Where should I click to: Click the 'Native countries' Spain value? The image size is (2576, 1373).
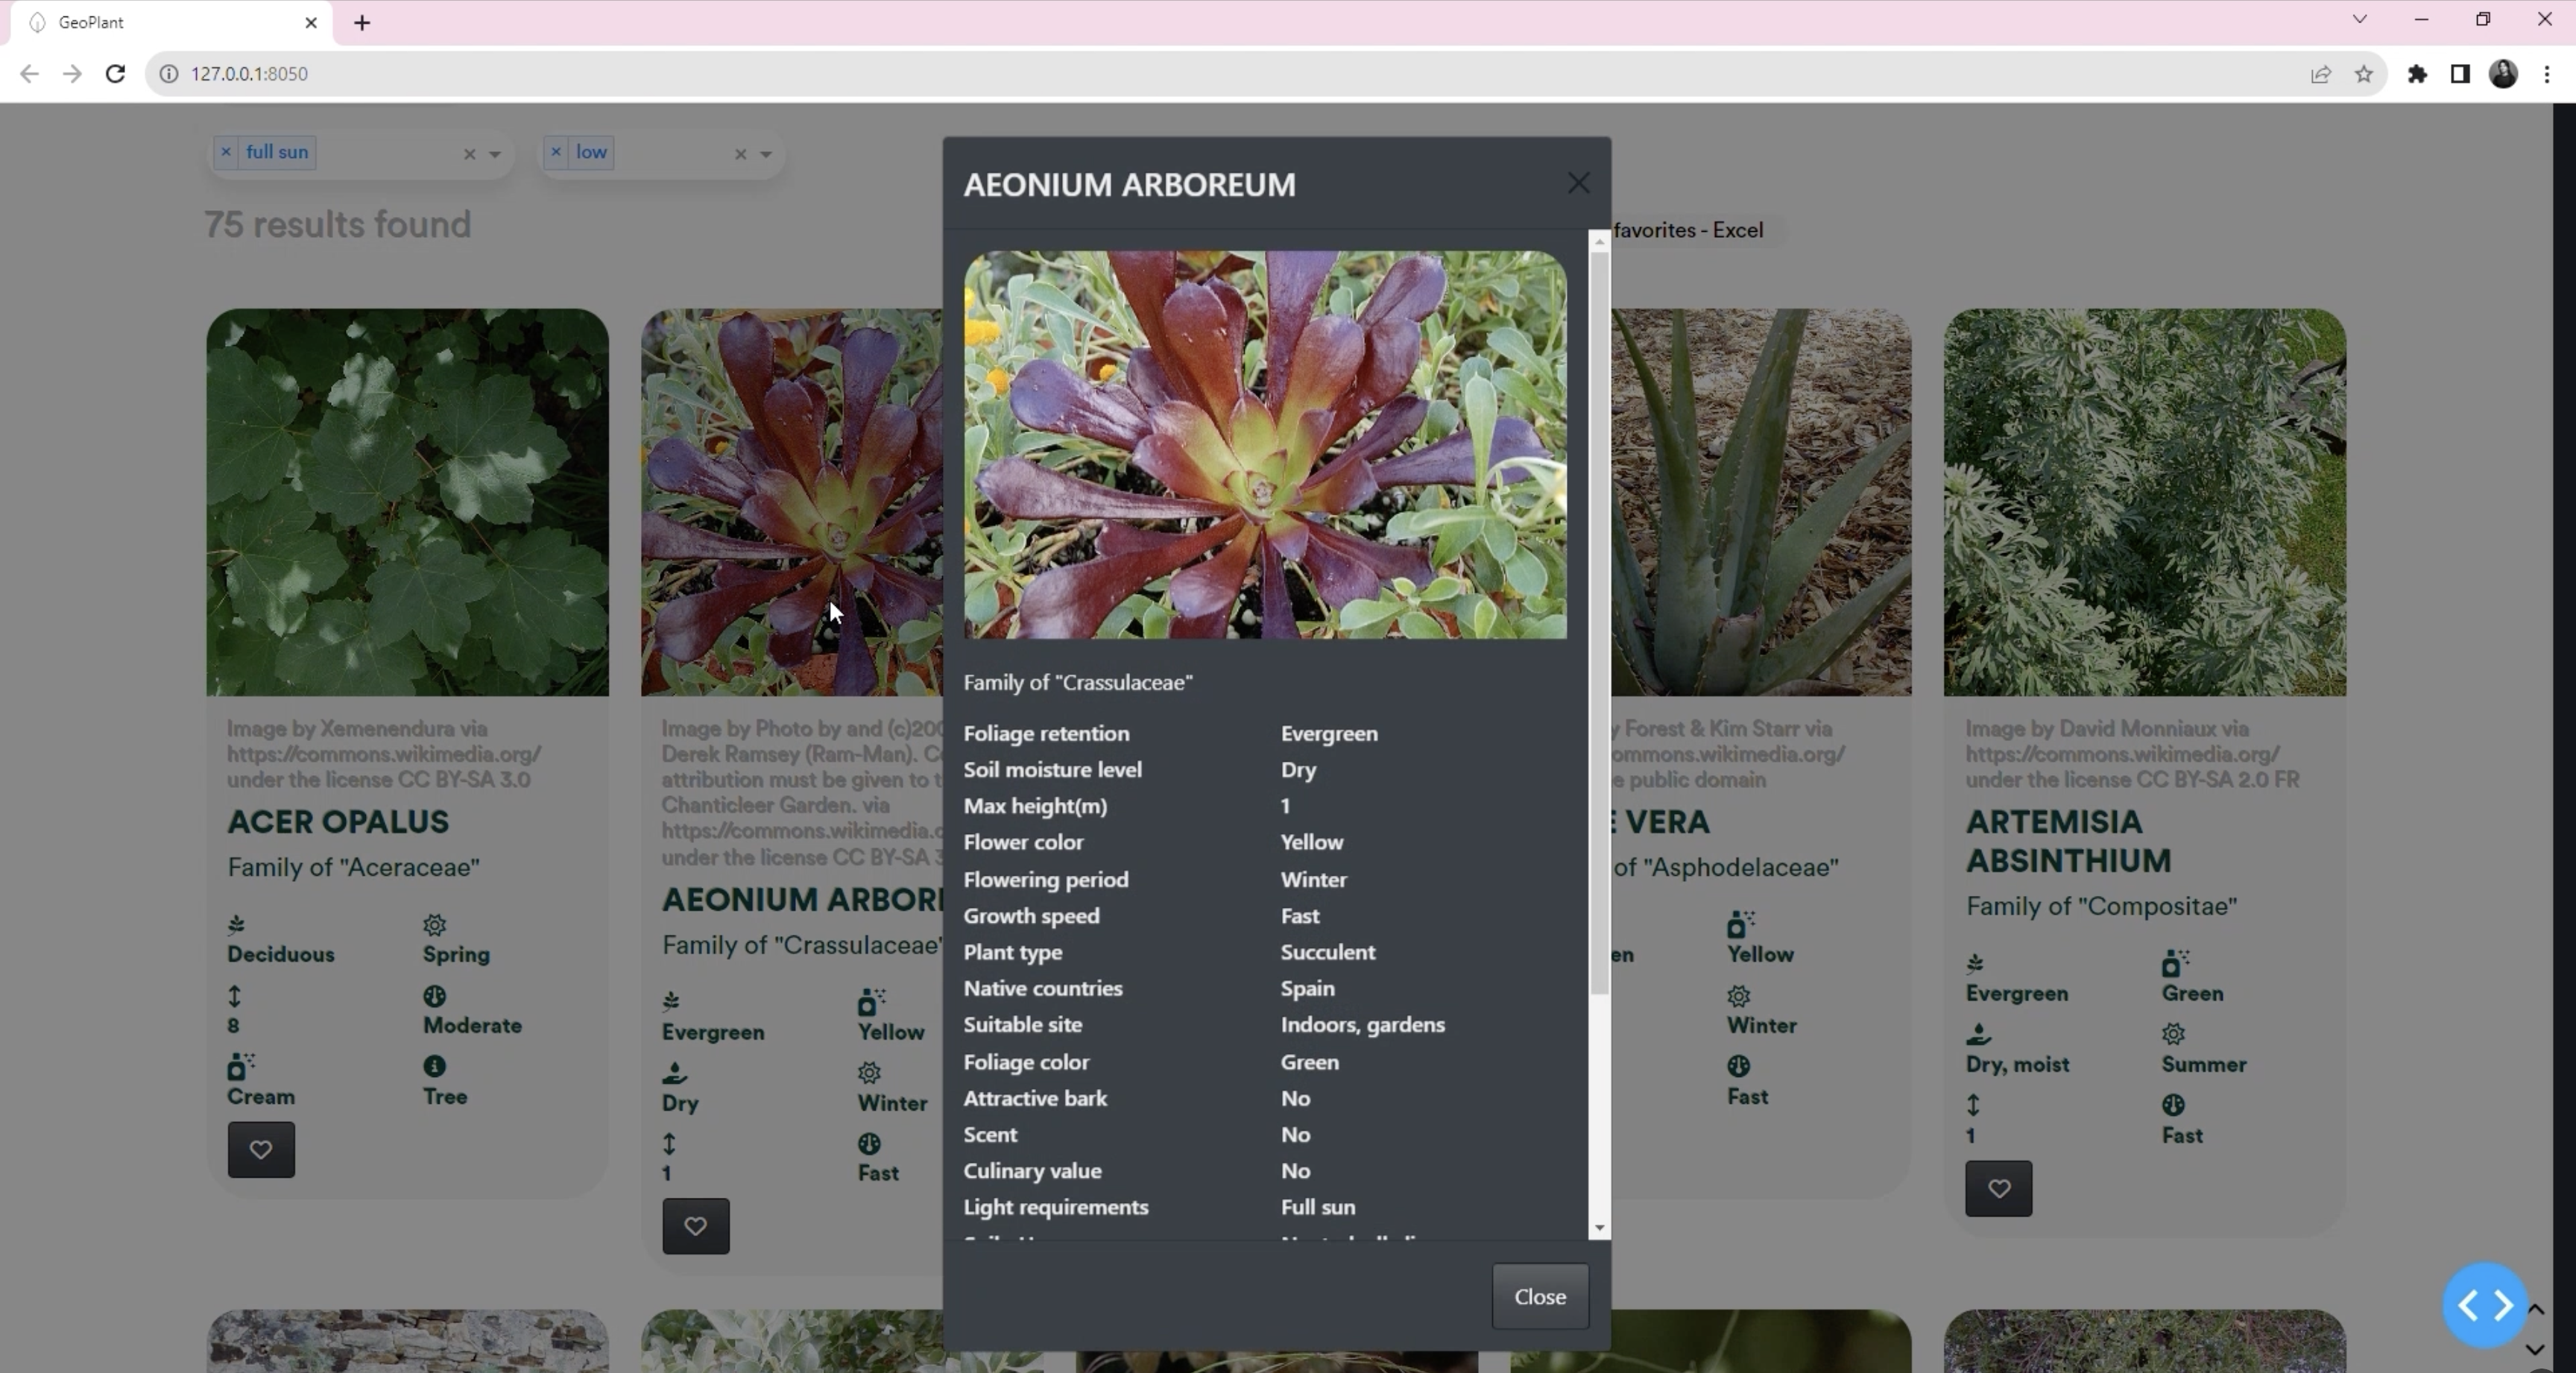click(x=1308, y=988)
